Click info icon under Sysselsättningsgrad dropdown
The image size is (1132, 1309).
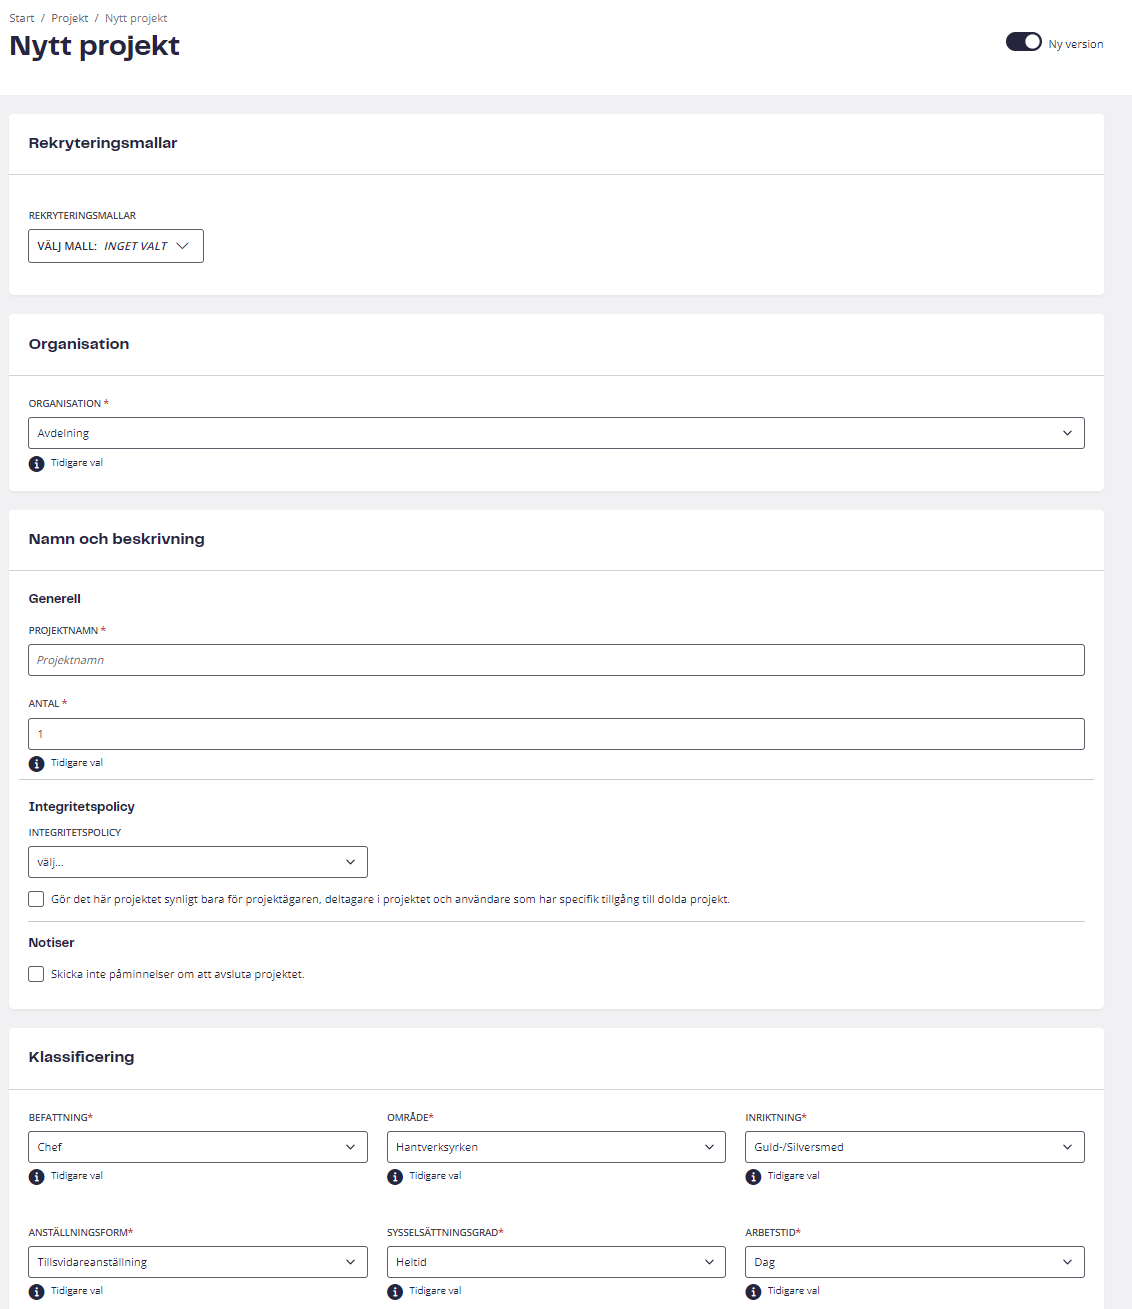click(x=395, y=1292)
